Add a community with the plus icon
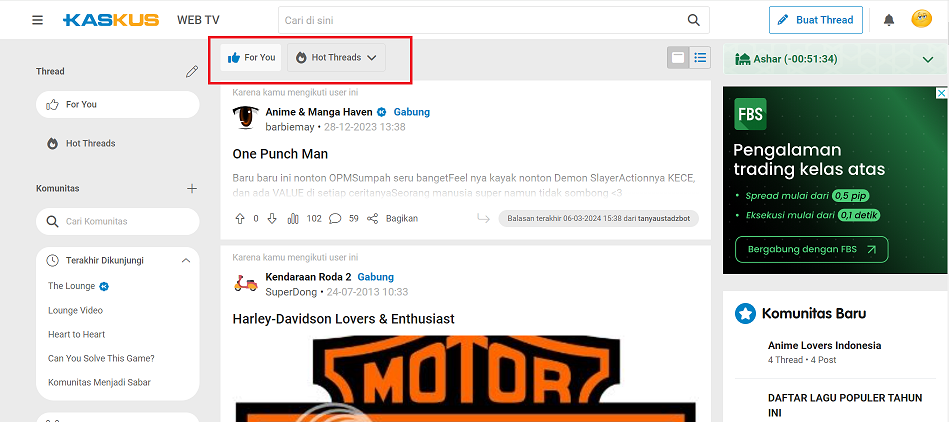949x422 pixels. 192,188
